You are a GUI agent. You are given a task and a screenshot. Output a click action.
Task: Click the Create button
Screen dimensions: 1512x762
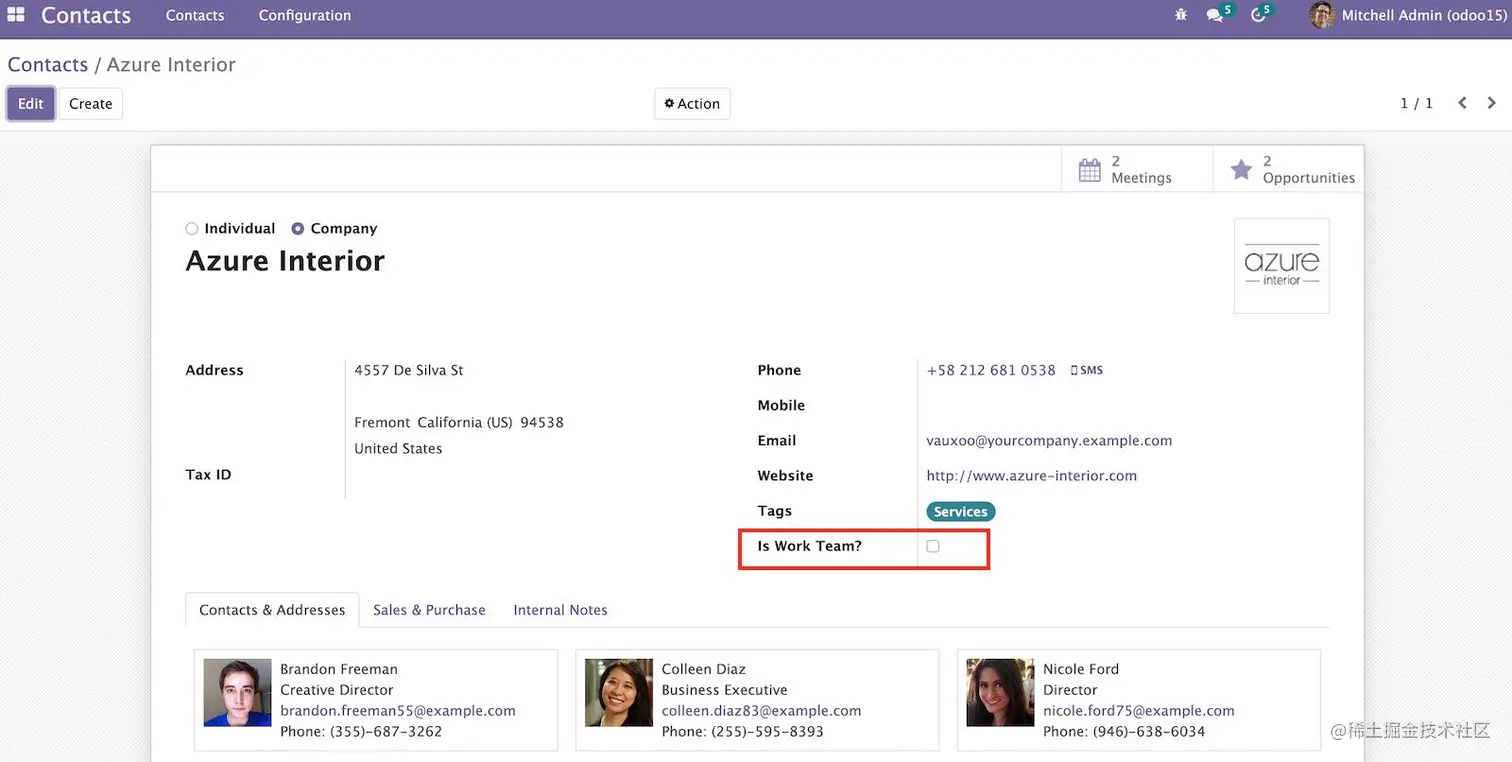[x=91, y=104]
